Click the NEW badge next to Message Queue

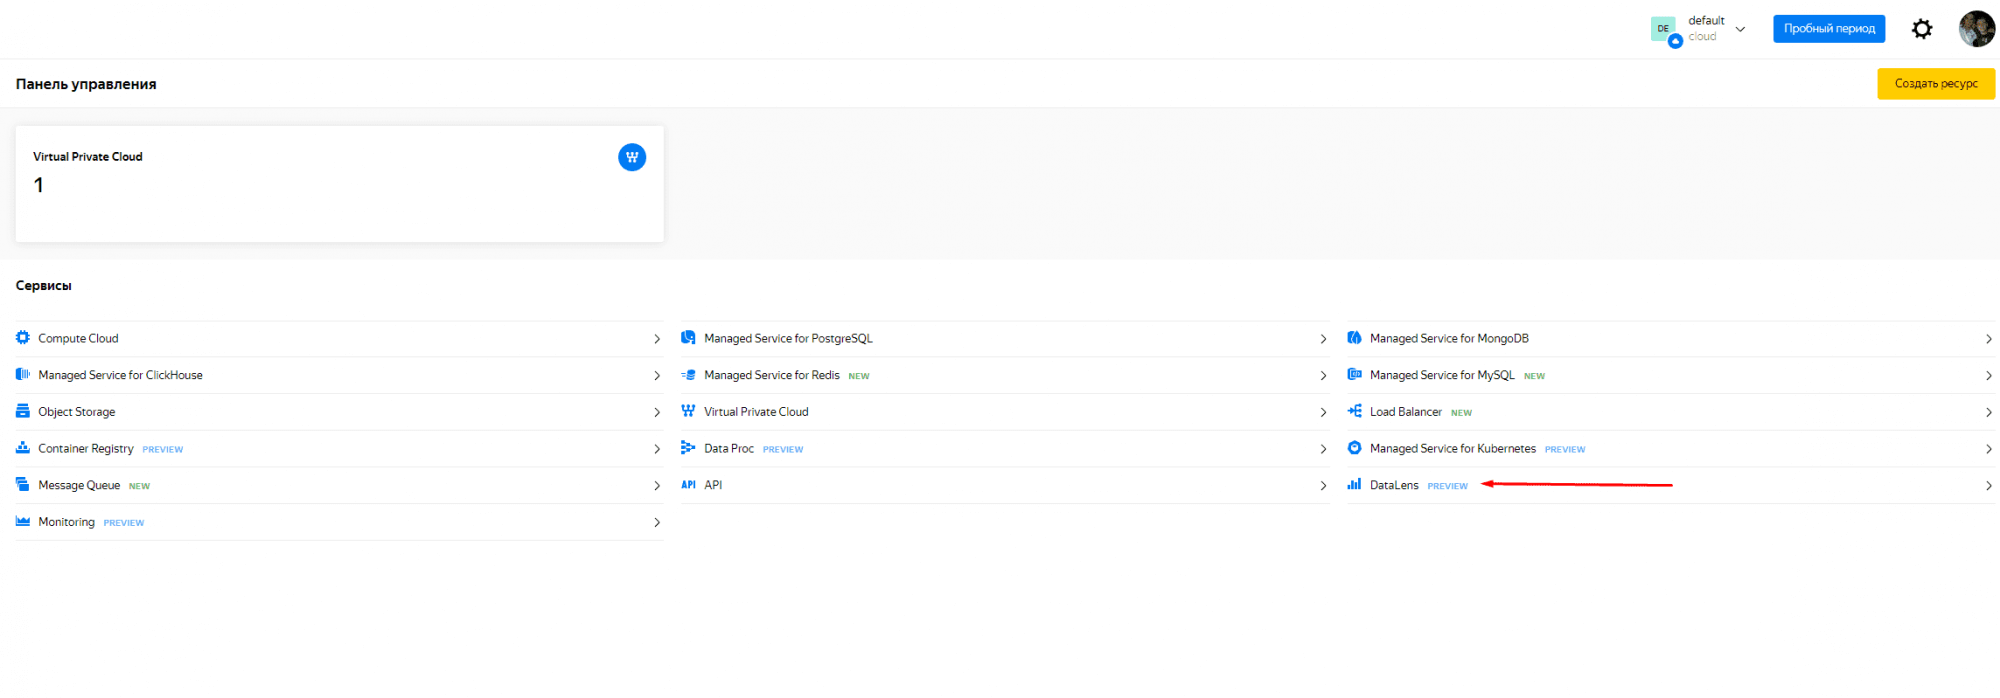(x=139, y=486)
